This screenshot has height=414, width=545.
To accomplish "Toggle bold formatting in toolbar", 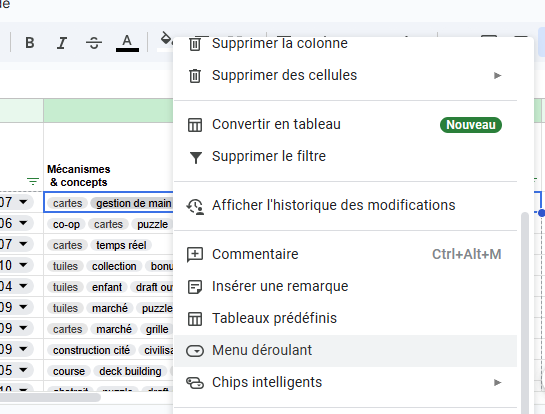I will [30, 43].
